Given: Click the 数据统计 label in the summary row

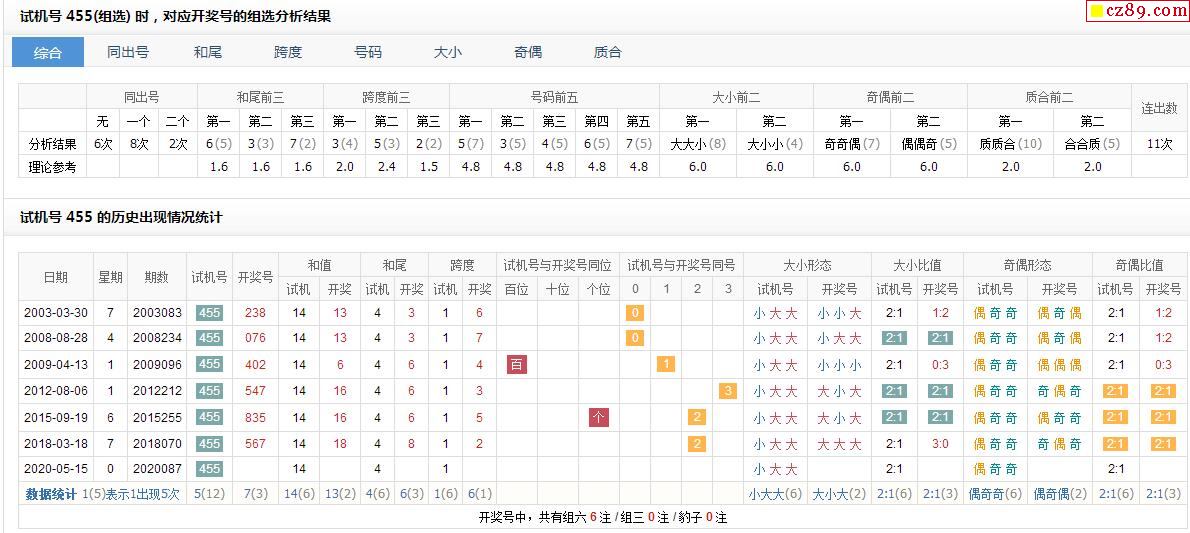Looking at the screenshot, I should click(51, 494).
